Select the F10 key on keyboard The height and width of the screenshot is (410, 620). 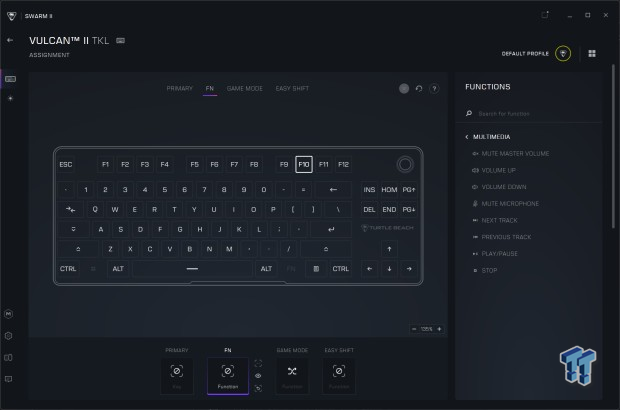tap(304, 164)
